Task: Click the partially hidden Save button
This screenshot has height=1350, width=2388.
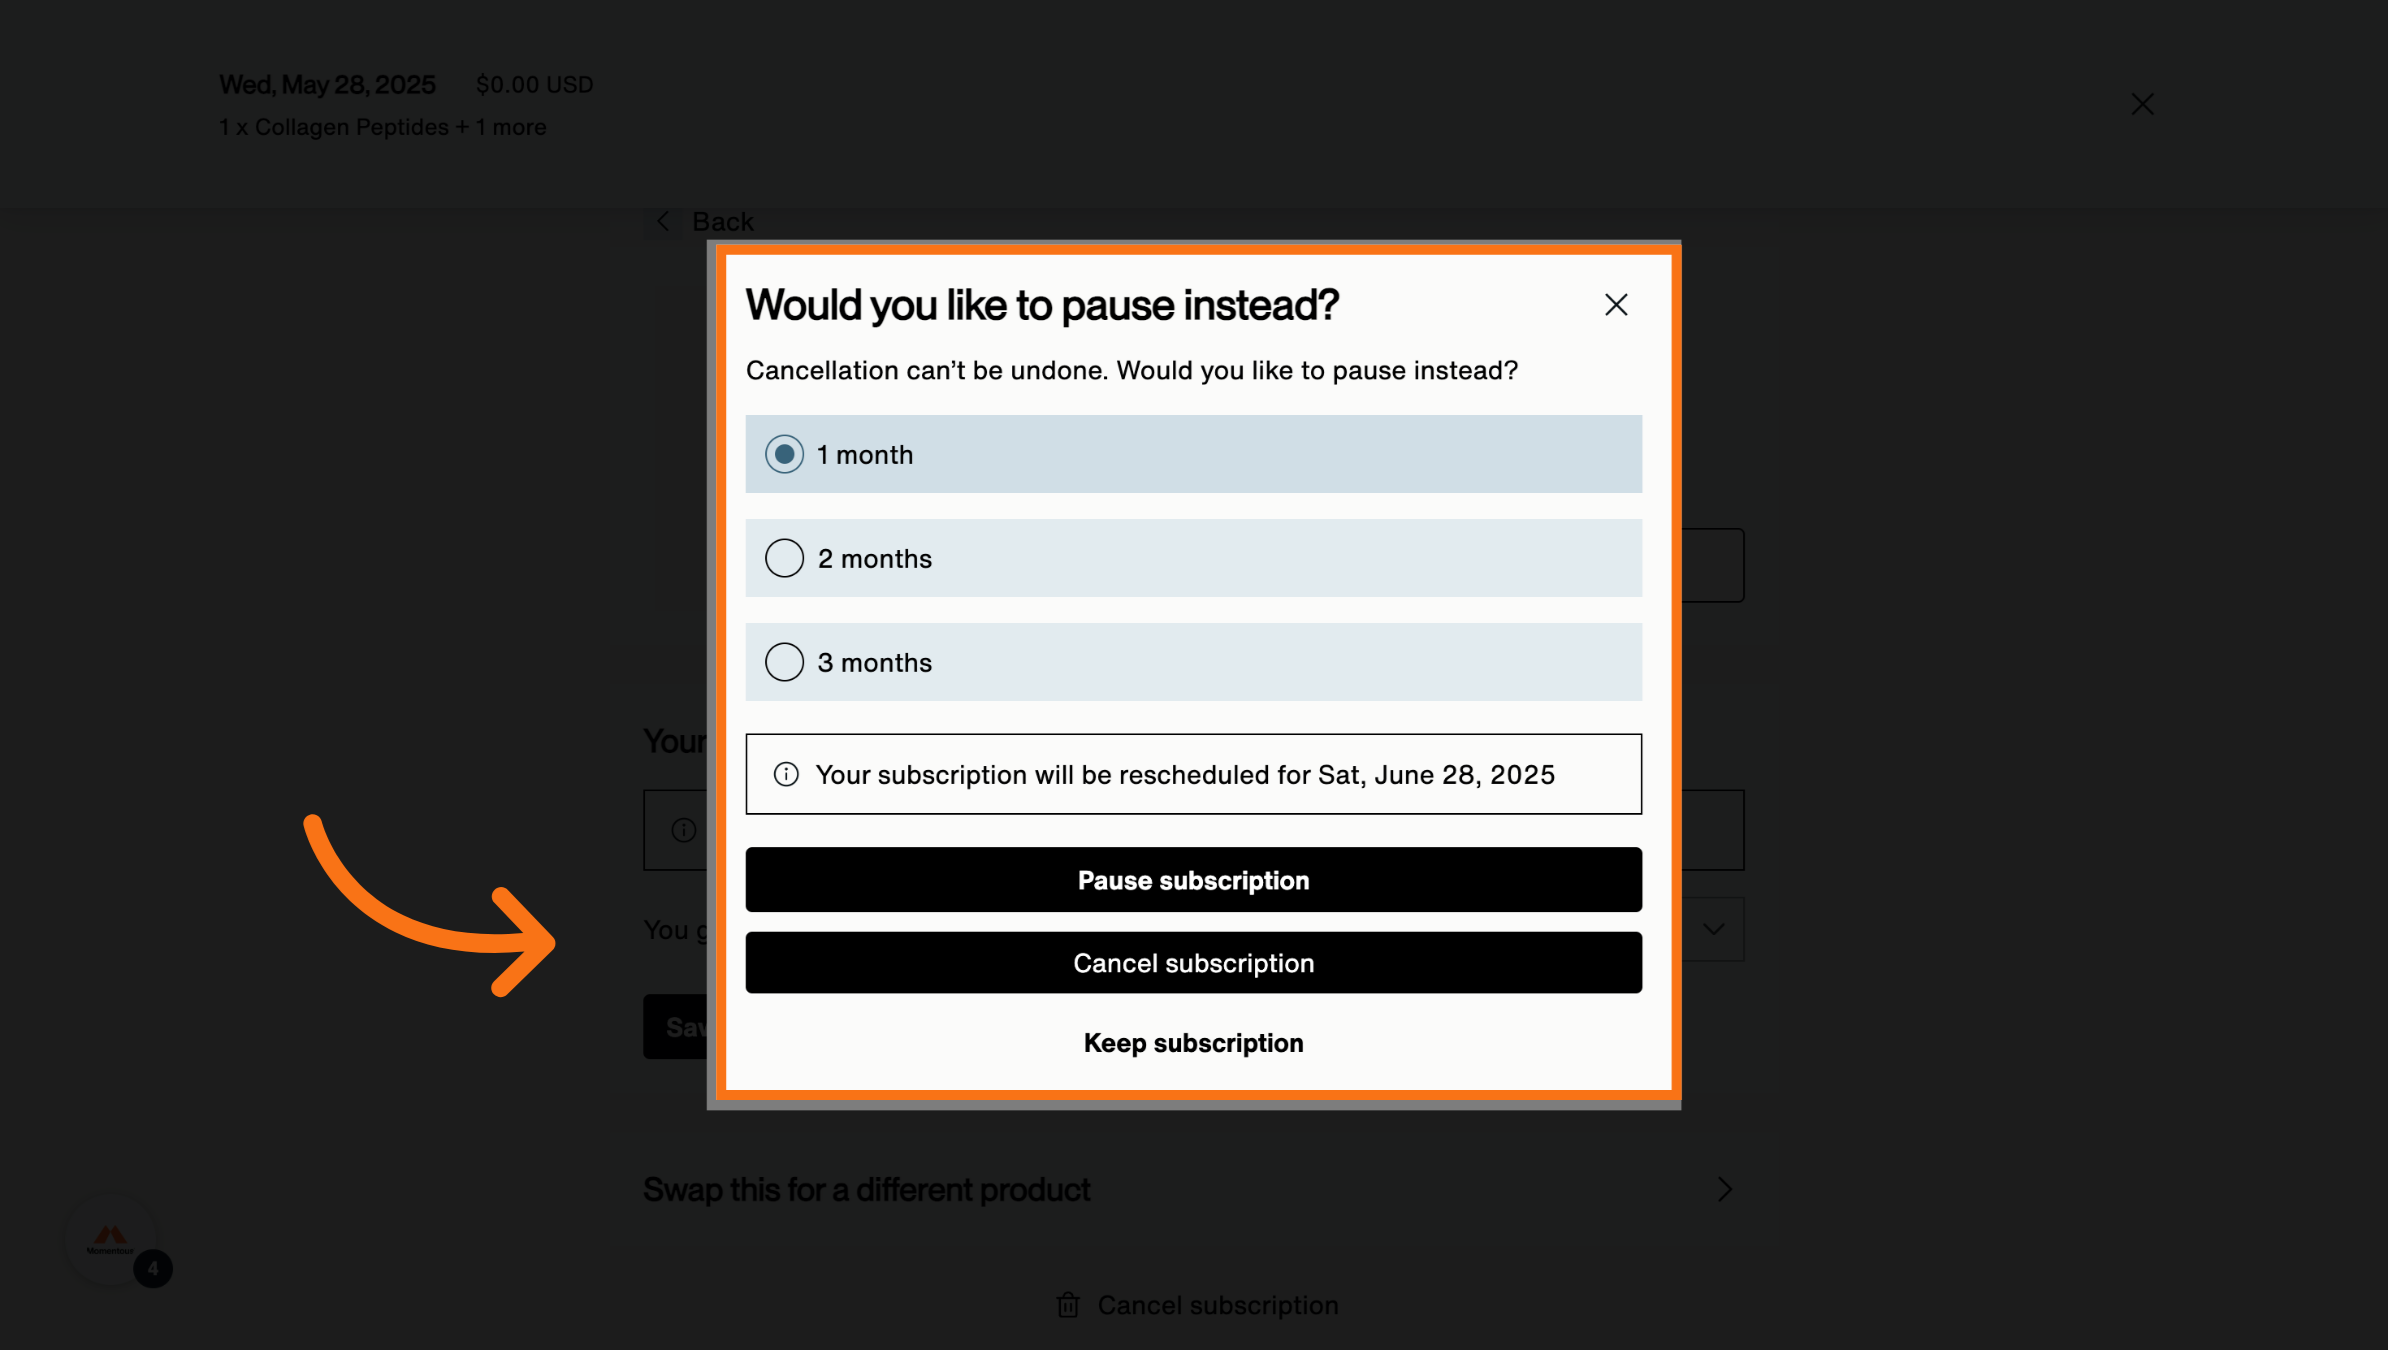Action: (x=676, y=1027)
